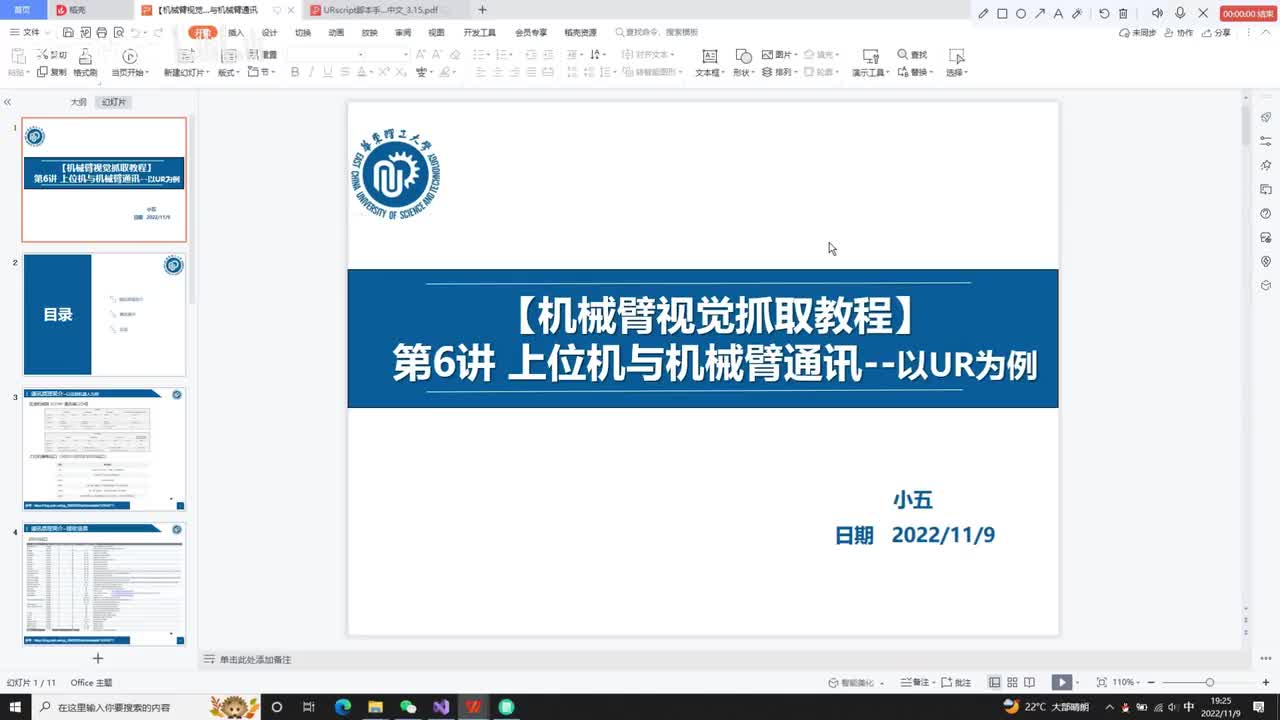Click the 分享 Share button
The width and height of the screenshot is (1280, 720).
(x=1217, y=33)
